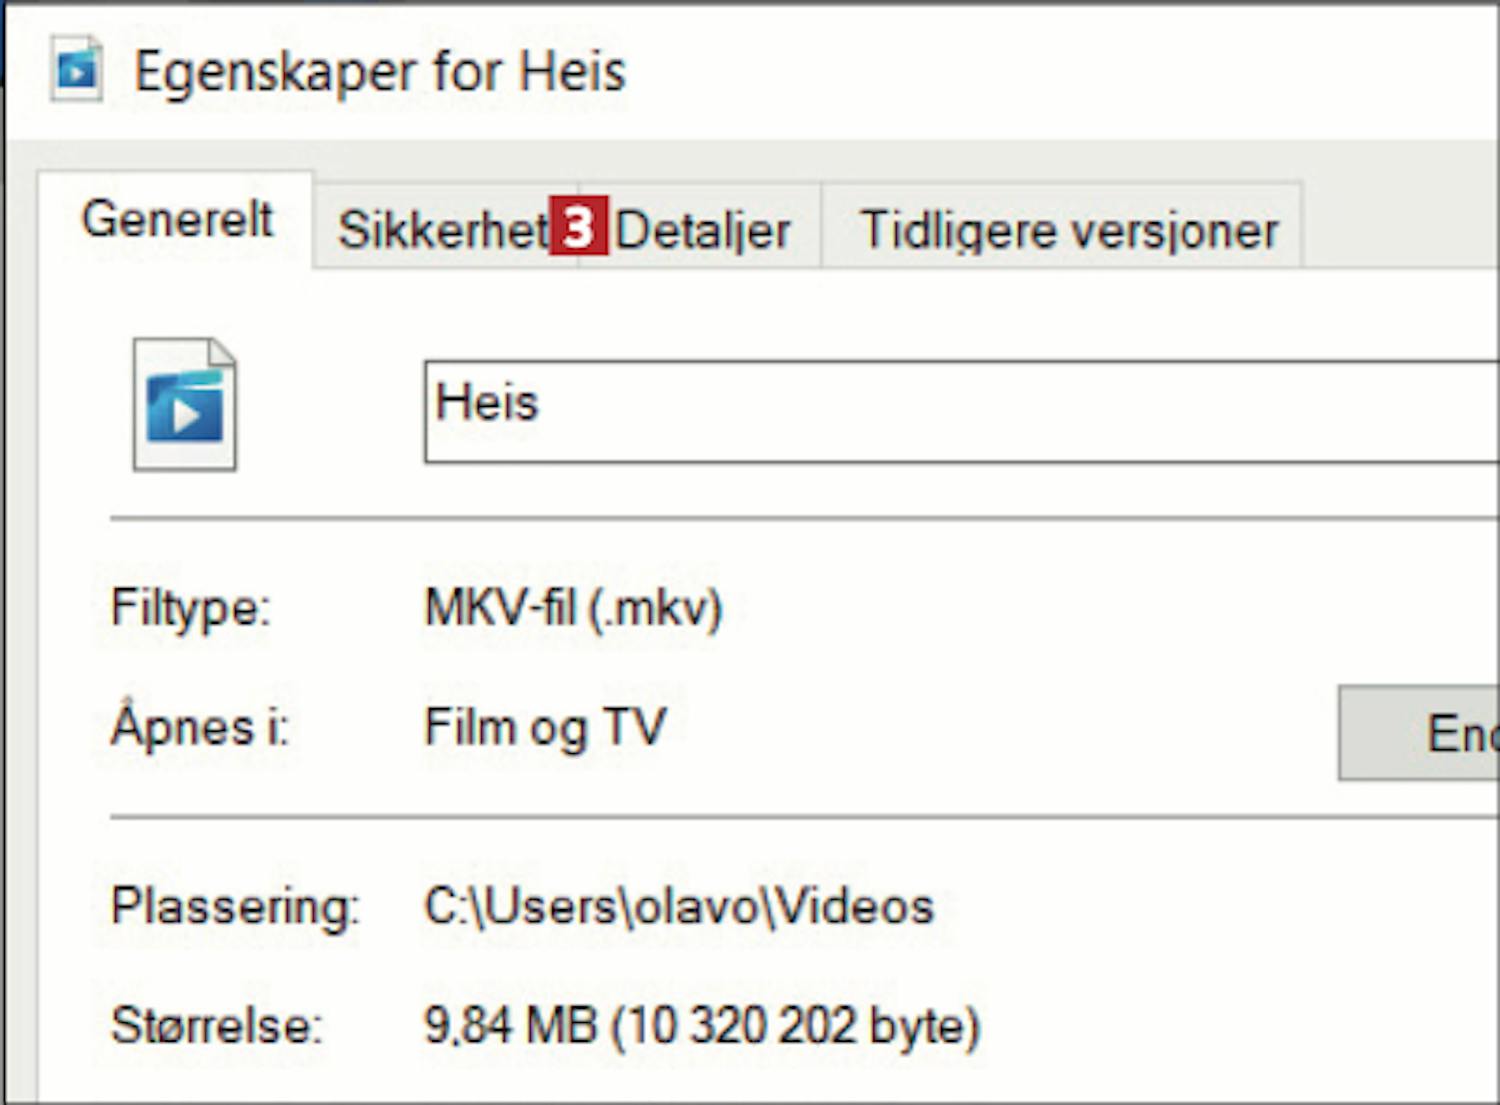Click the Åpnes i label
The height and width of the screenshot is (1105, 1500).
[199, 727]
